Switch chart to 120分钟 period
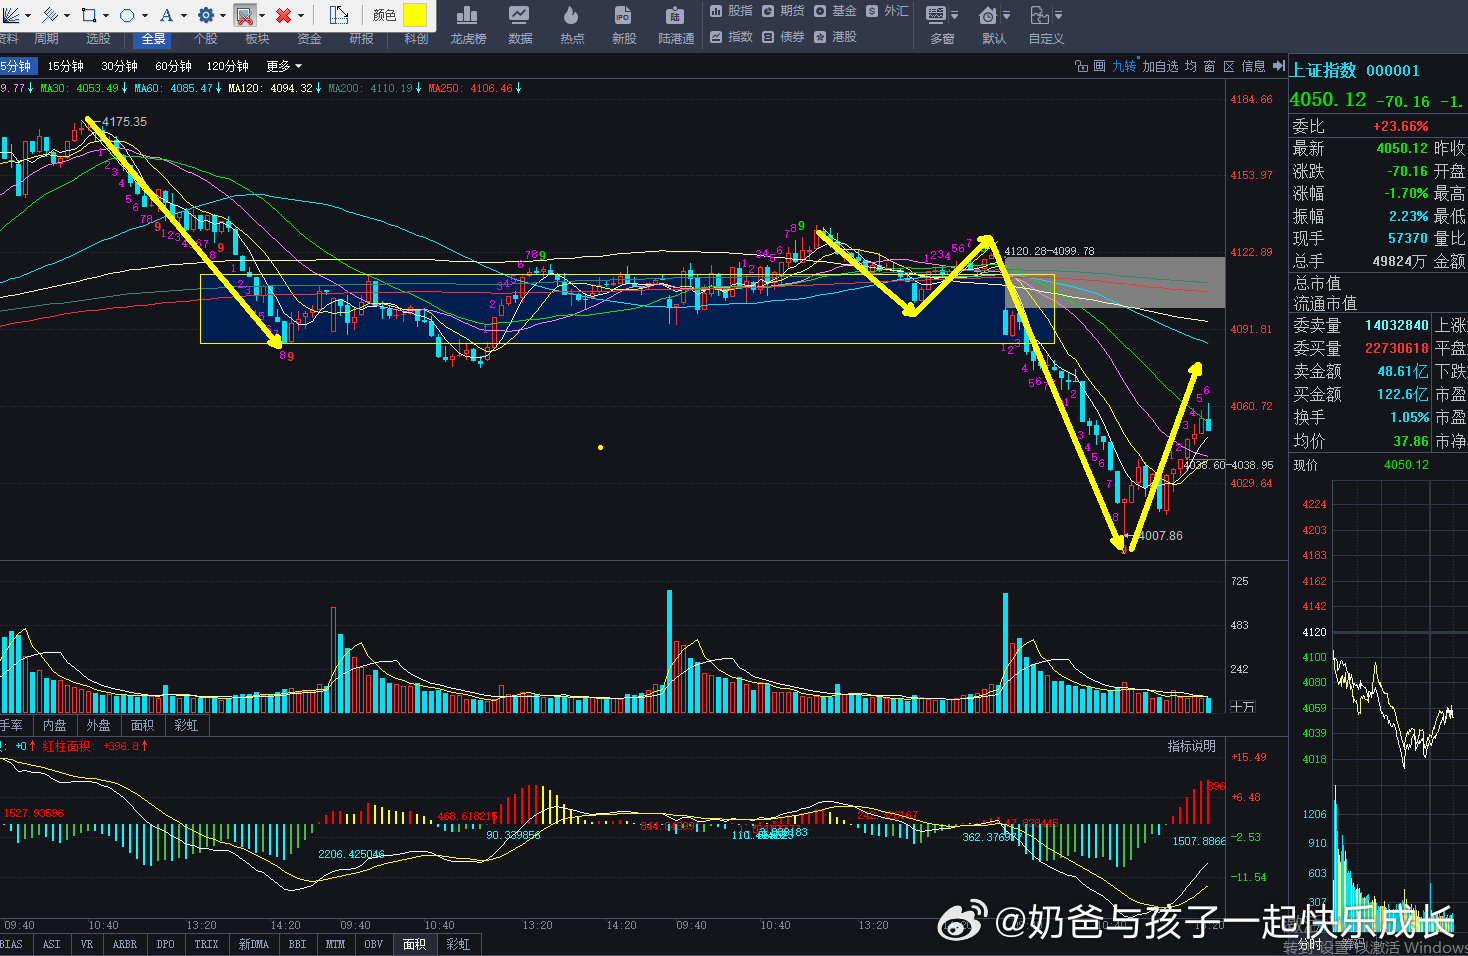 pyautogui.click(x=228, y=66)
